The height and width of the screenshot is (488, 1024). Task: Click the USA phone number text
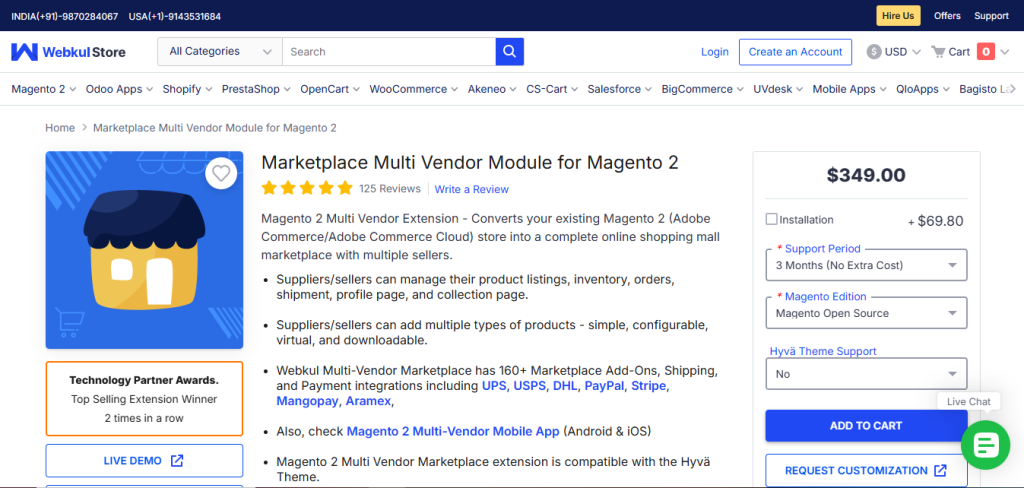[x=175, y=16]
